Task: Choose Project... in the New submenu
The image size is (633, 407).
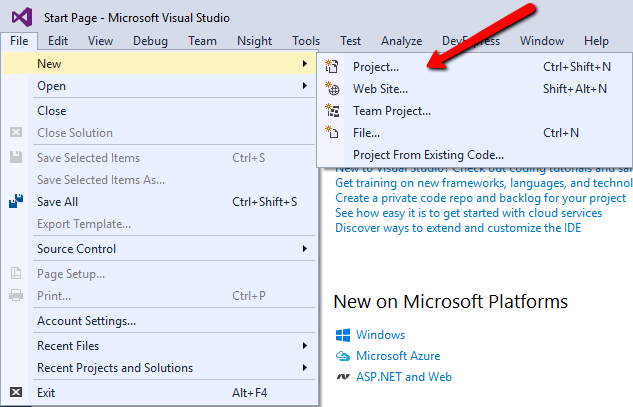Action: click(475, 67)
